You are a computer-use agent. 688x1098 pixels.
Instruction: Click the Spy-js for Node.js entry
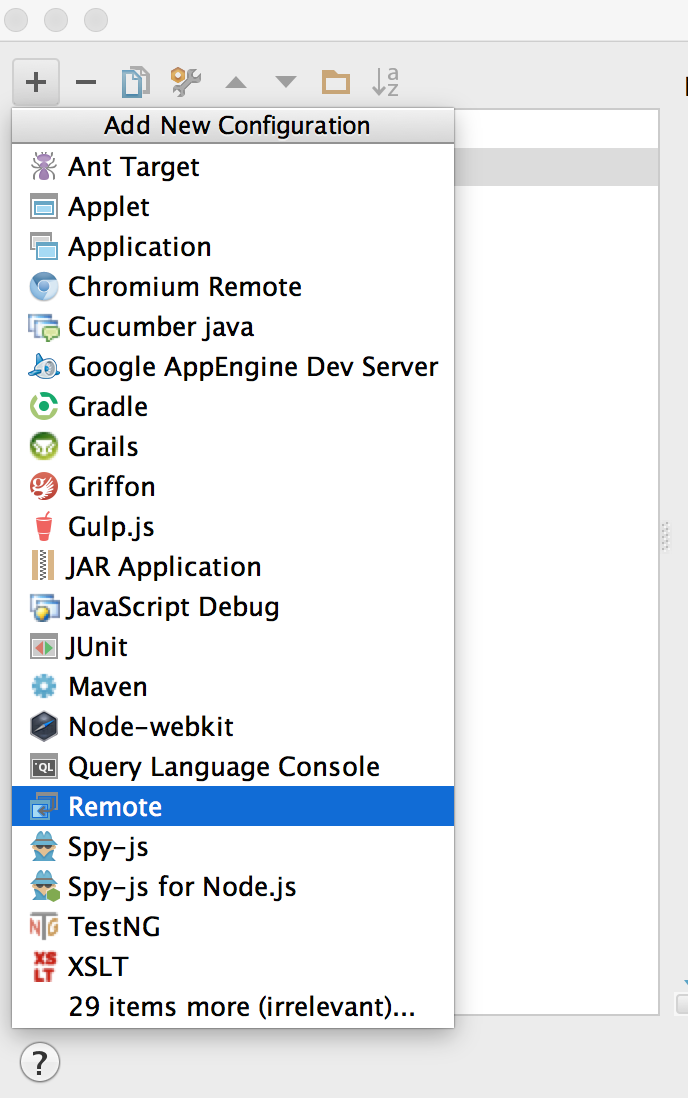tap(182, 887)
